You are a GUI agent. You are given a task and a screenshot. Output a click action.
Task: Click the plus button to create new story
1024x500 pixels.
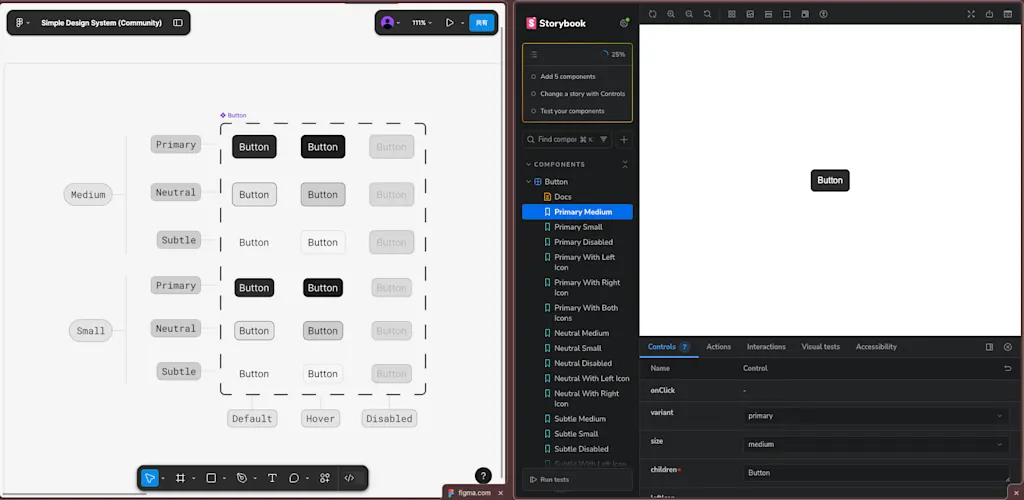click(x=624, y=139)
